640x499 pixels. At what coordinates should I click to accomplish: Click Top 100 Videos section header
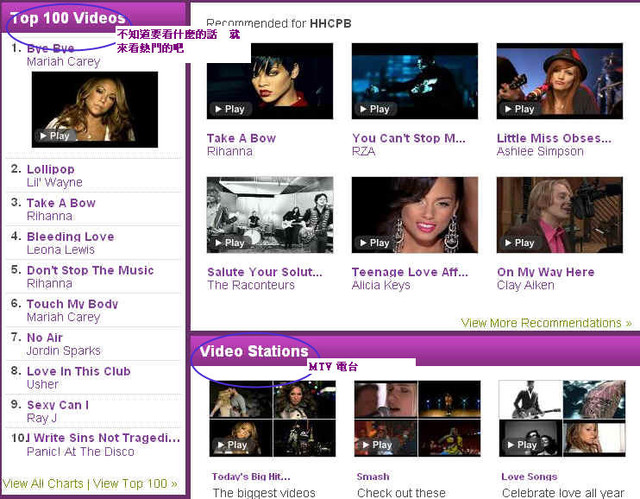68,18
